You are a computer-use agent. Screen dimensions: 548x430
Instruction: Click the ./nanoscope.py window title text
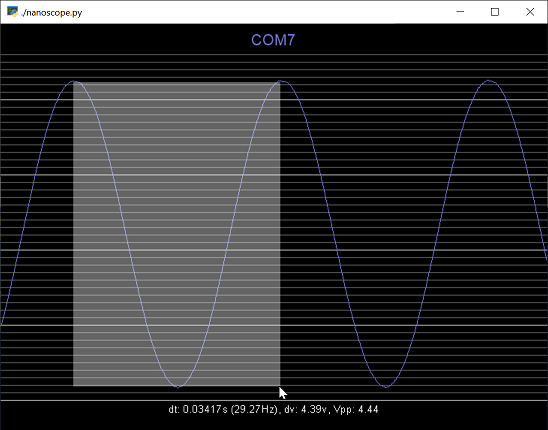coord(52,13)
